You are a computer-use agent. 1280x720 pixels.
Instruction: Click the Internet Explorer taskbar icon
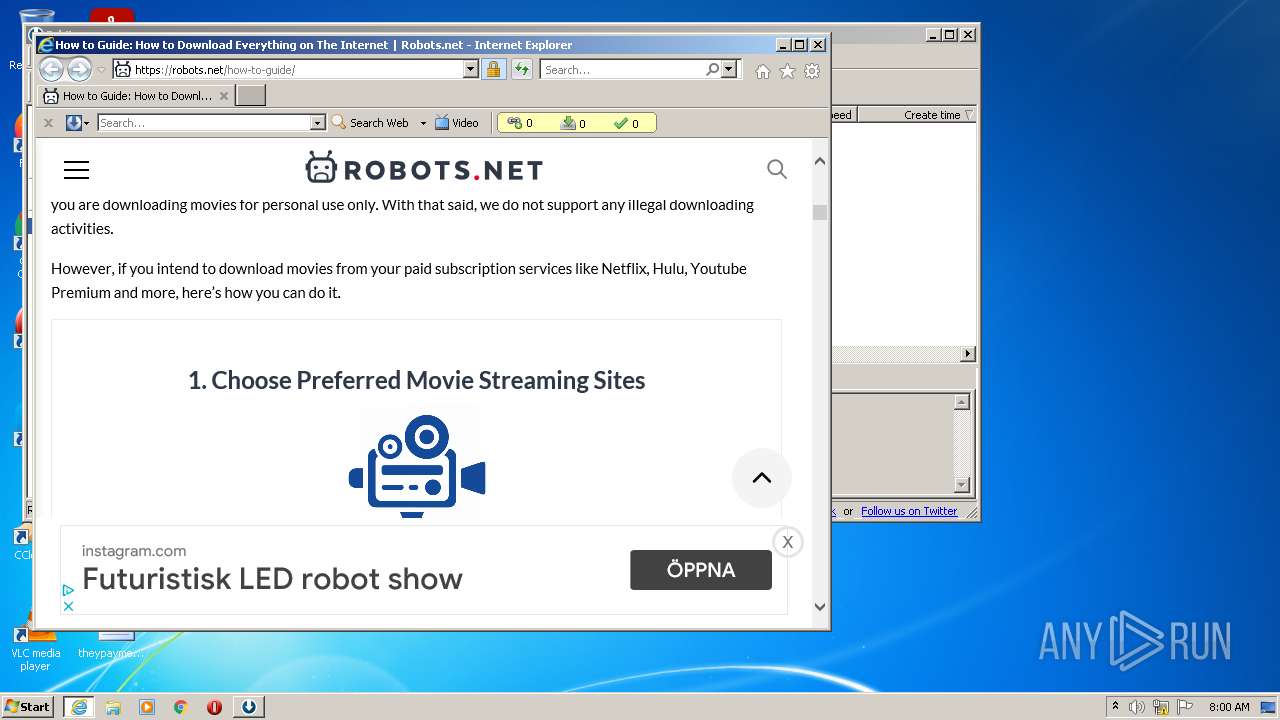click(78, 706)
